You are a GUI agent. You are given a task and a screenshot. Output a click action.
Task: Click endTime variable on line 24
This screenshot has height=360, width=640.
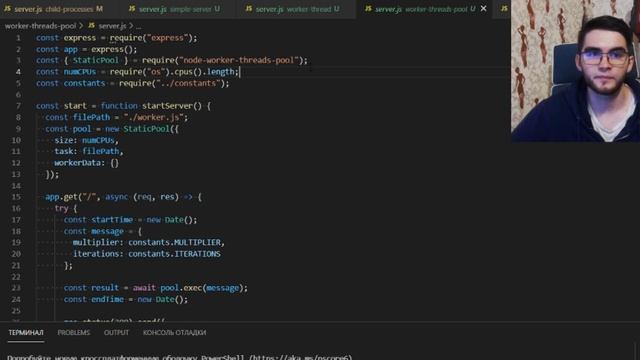(107, 300)
